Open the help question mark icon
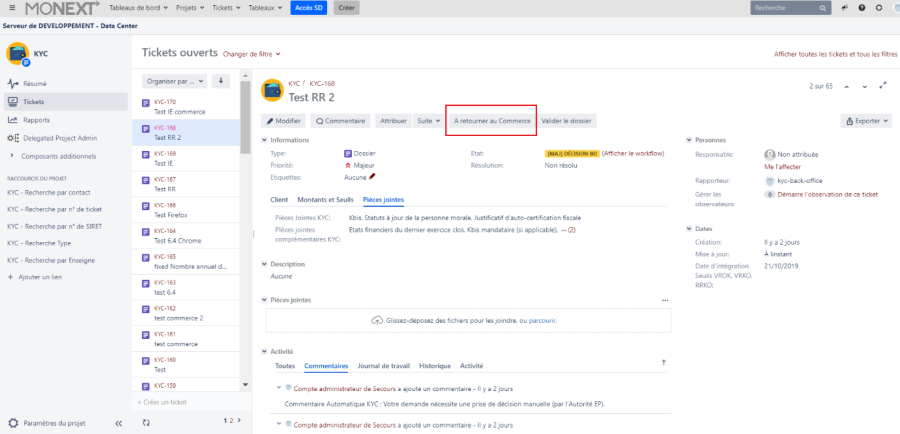The height and width of the screenshot is (434, 900). tap(861, 8)
